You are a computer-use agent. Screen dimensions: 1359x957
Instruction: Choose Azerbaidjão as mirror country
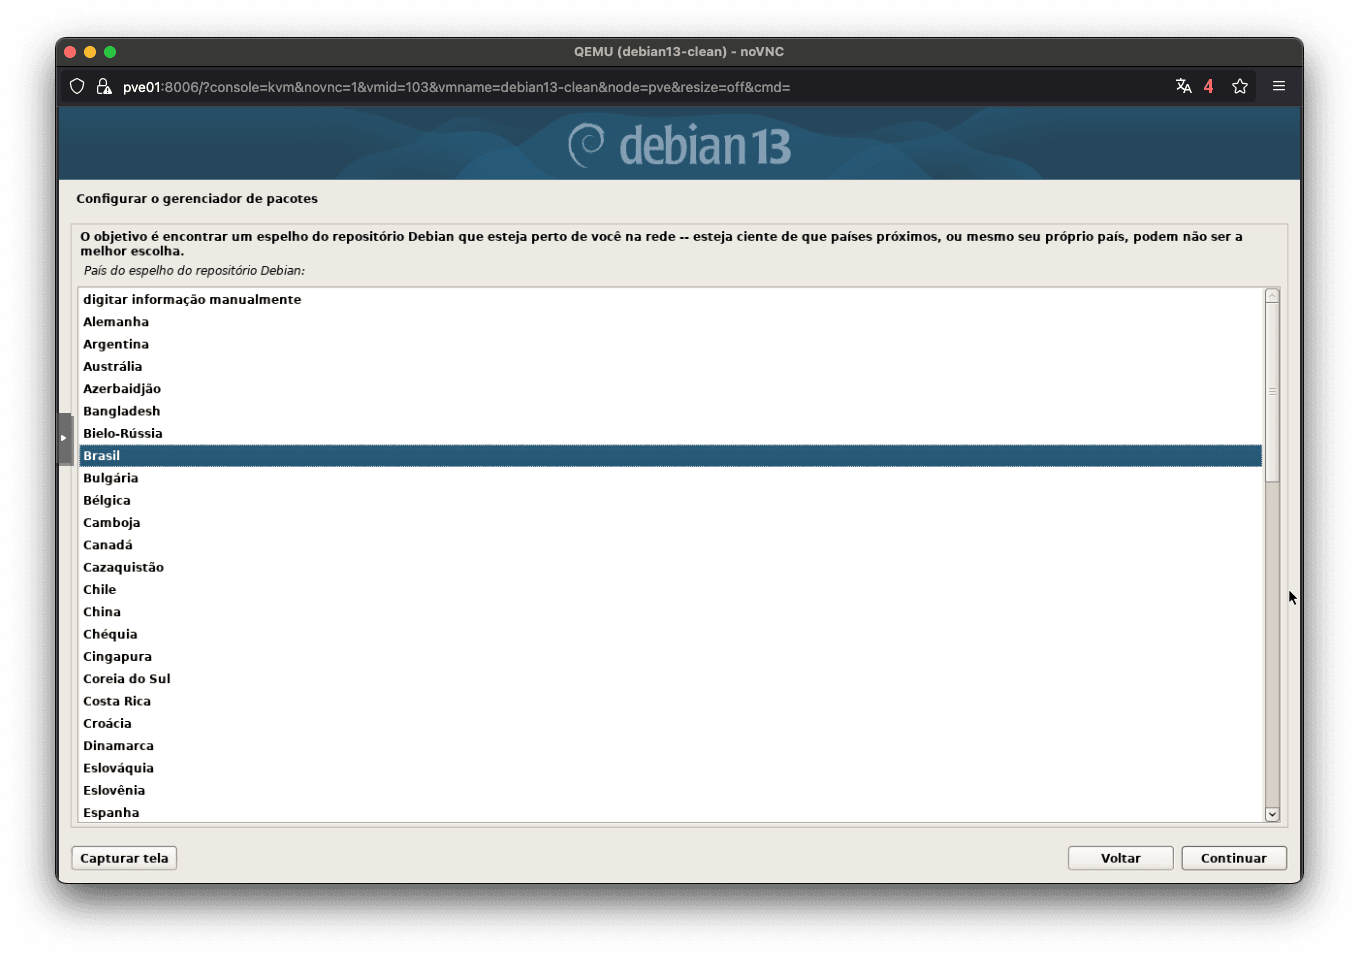click(x=670, y=389)
